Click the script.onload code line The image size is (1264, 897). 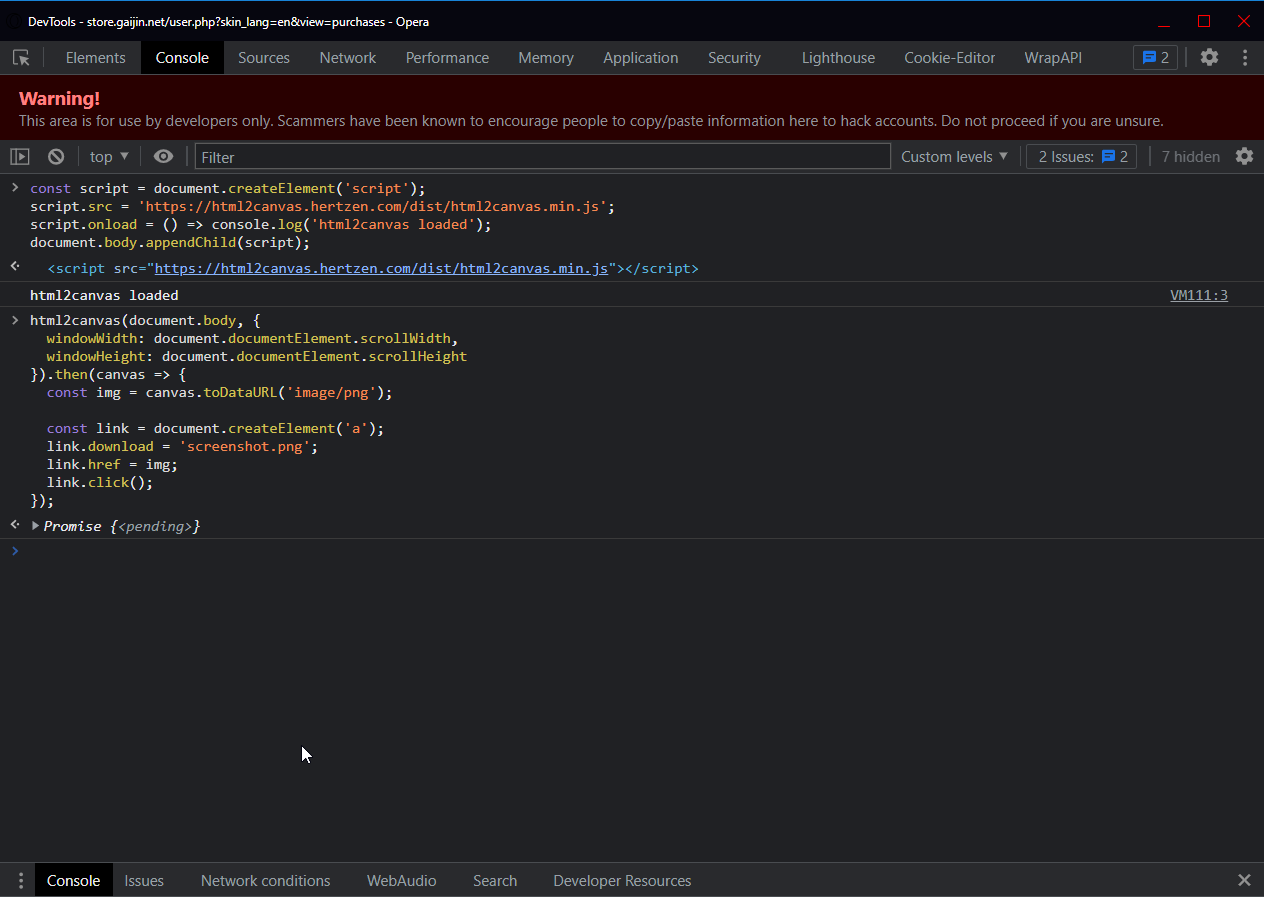[x=261, y=224]
